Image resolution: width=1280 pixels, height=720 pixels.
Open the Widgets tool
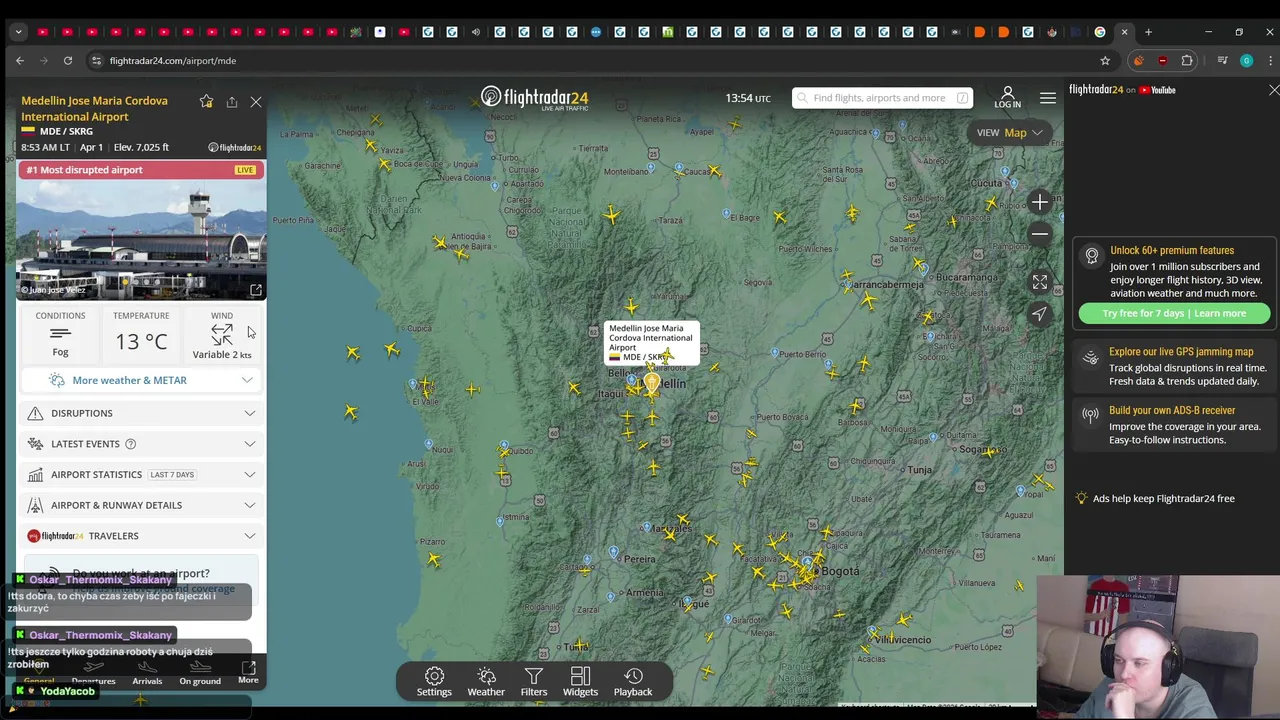pos(580,682)
